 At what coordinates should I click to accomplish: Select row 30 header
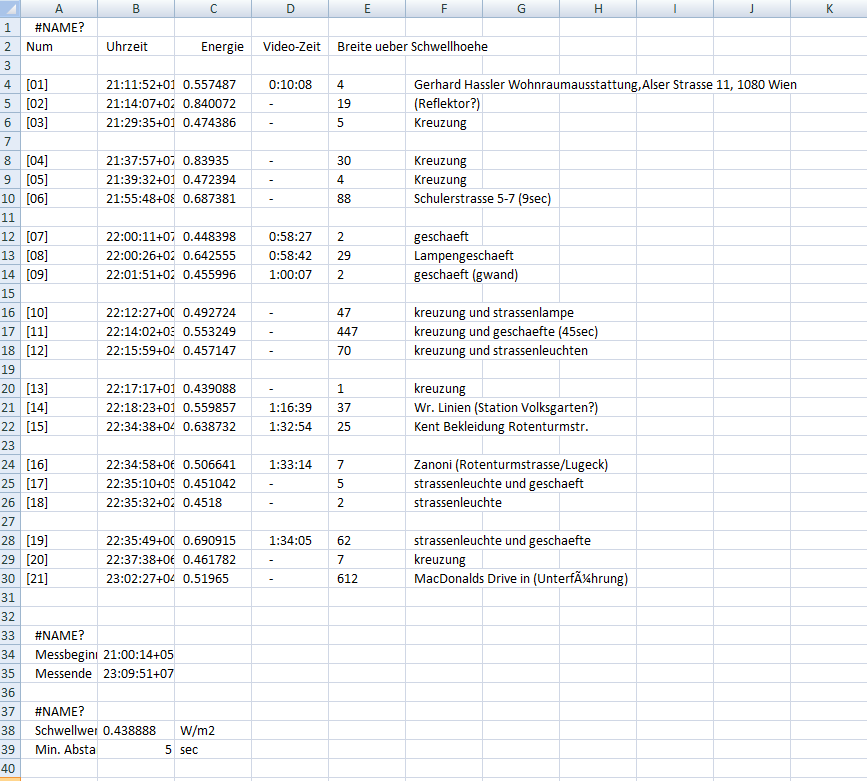point(10,579)
